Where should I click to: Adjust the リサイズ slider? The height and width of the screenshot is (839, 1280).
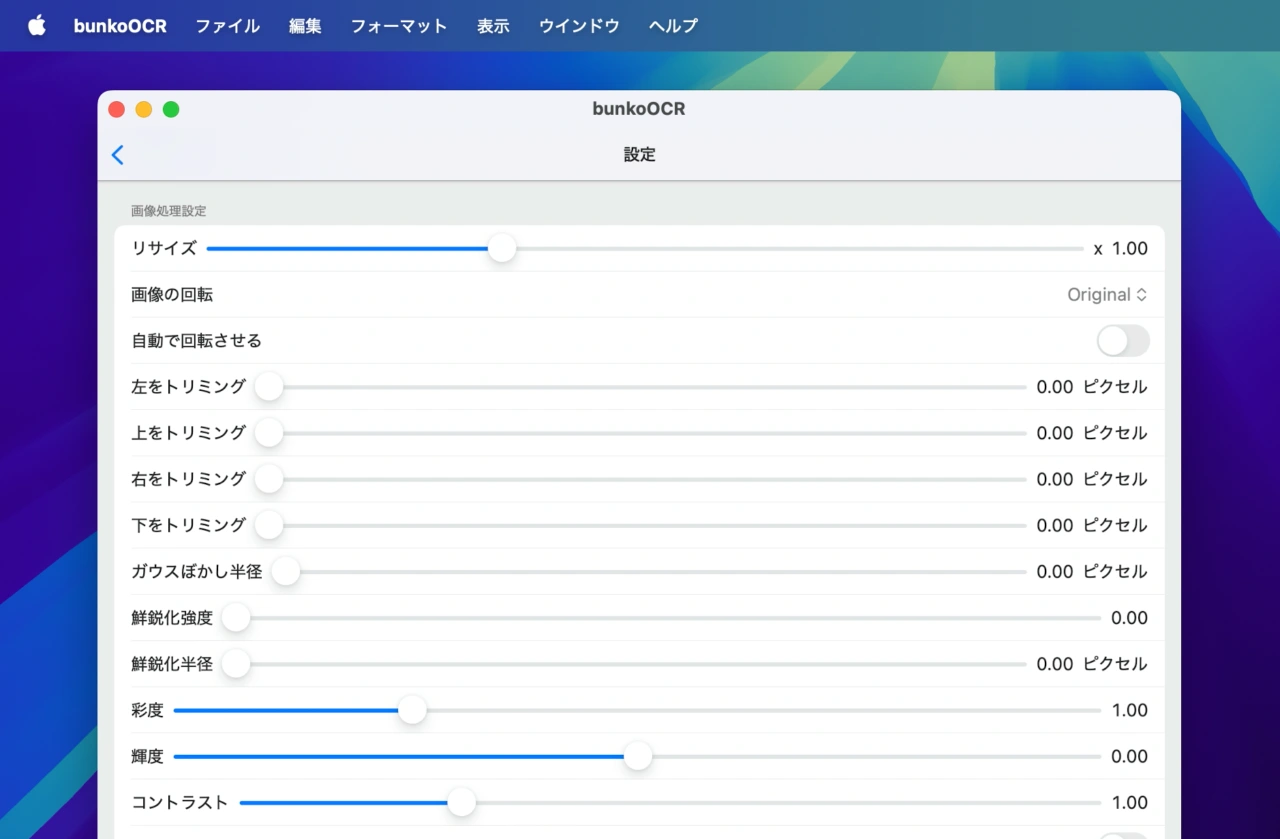tap(501, 248)
